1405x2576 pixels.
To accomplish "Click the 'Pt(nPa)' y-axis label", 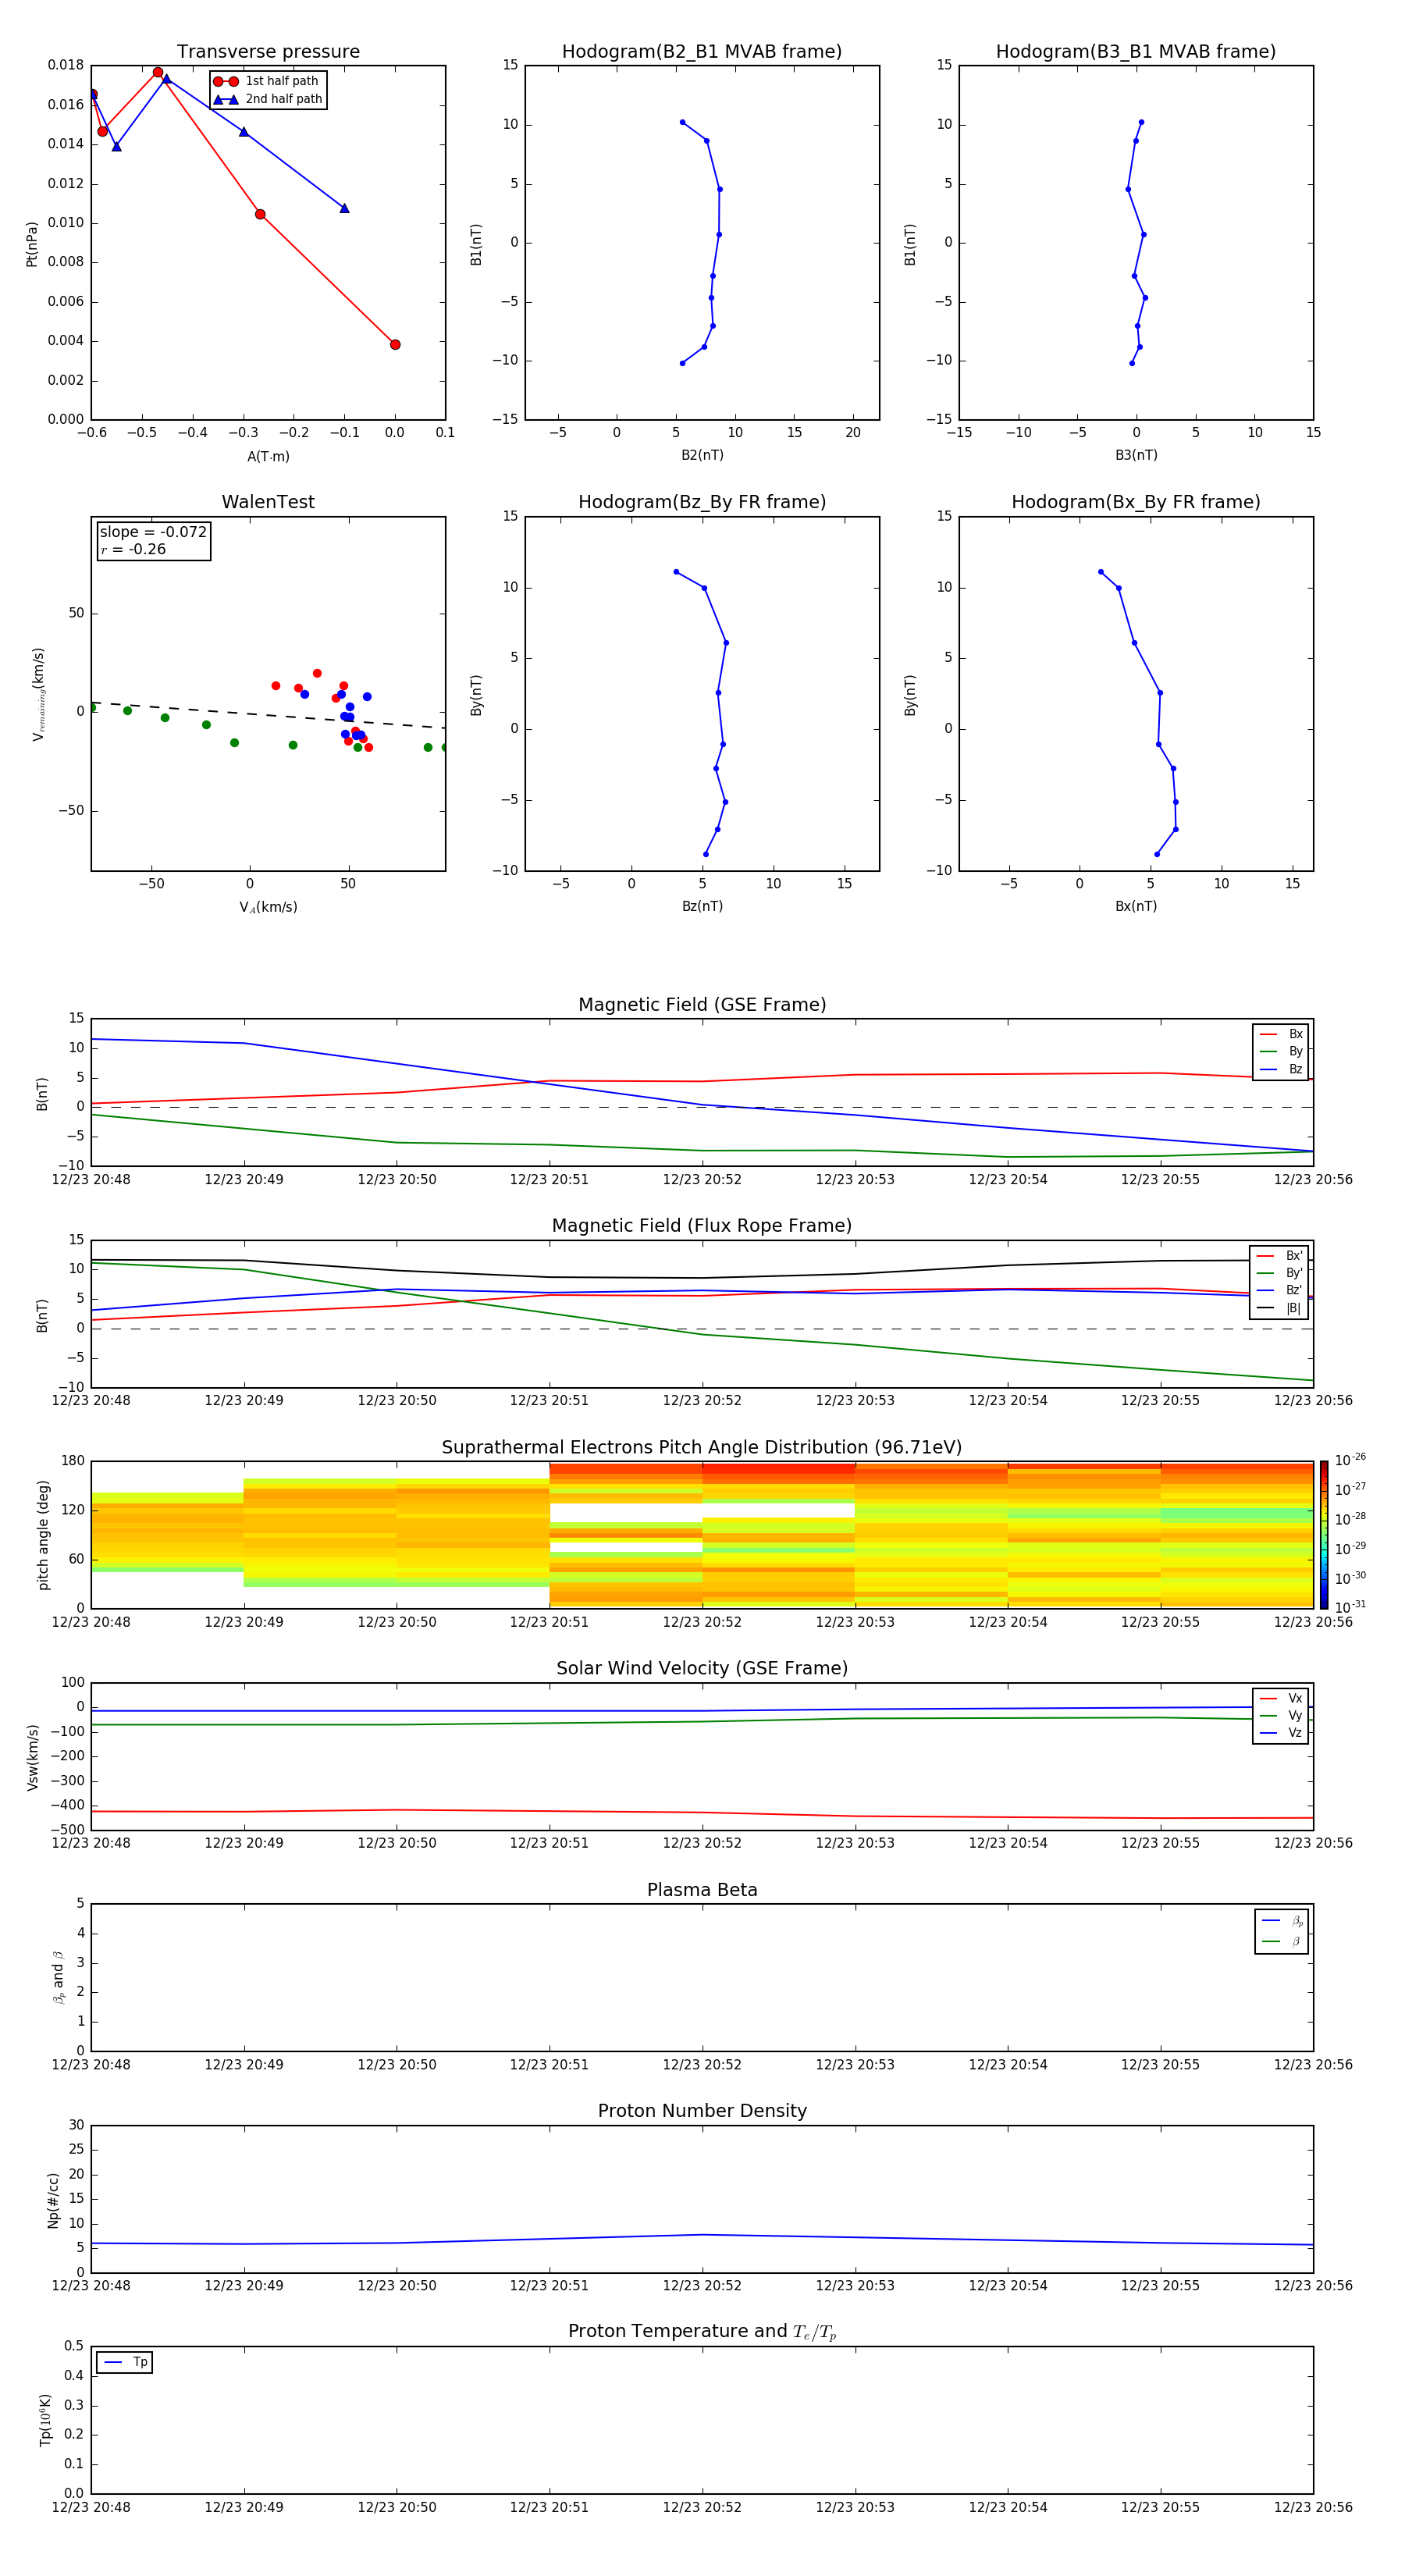I will pos(32,244).
